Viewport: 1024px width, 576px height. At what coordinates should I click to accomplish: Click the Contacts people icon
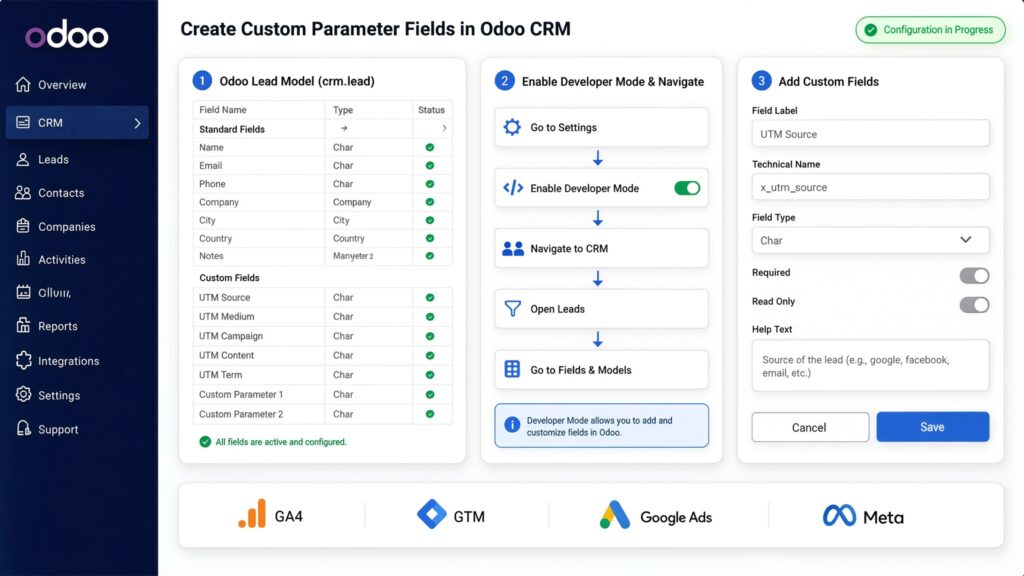[x=23, y=193]
